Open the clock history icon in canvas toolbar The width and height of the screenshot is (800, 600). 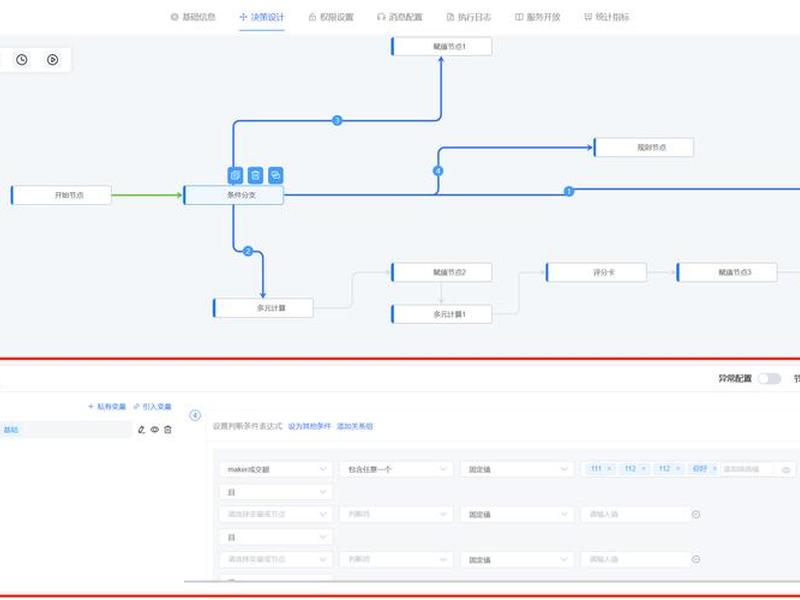tap(21, 60)
